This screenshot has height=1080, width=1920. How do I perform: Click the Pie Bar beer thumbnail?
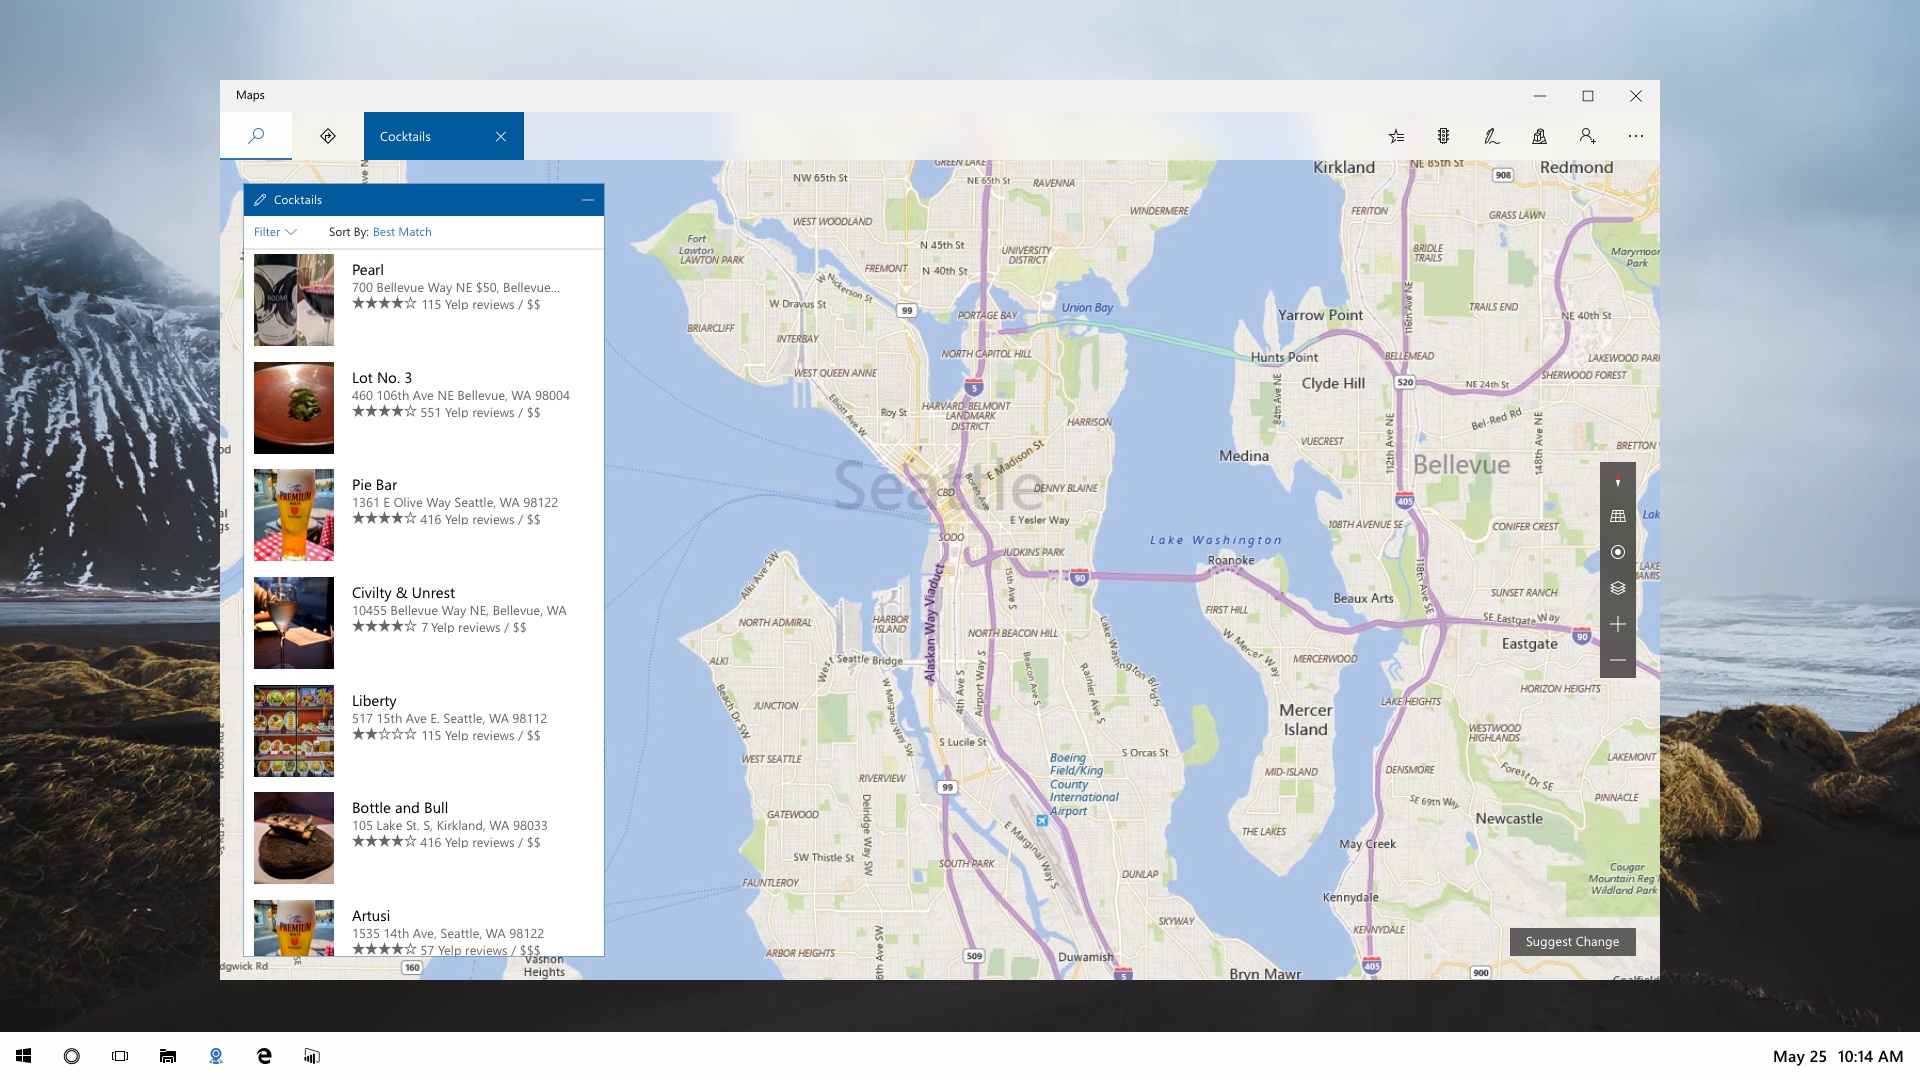tap(294, 515)
